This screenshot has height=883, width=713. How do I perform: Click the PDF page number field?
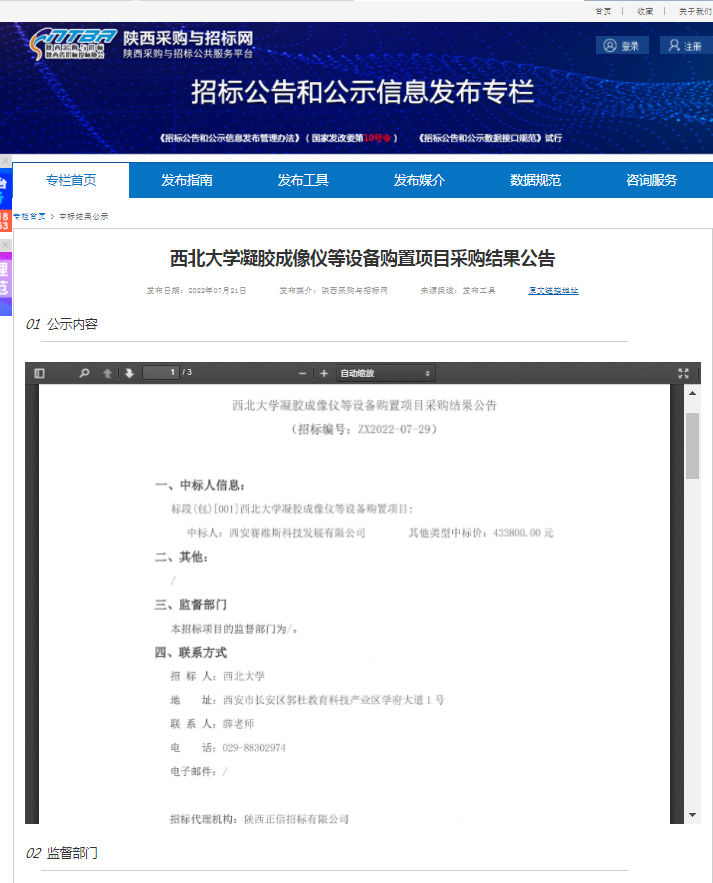pos(160,373)
